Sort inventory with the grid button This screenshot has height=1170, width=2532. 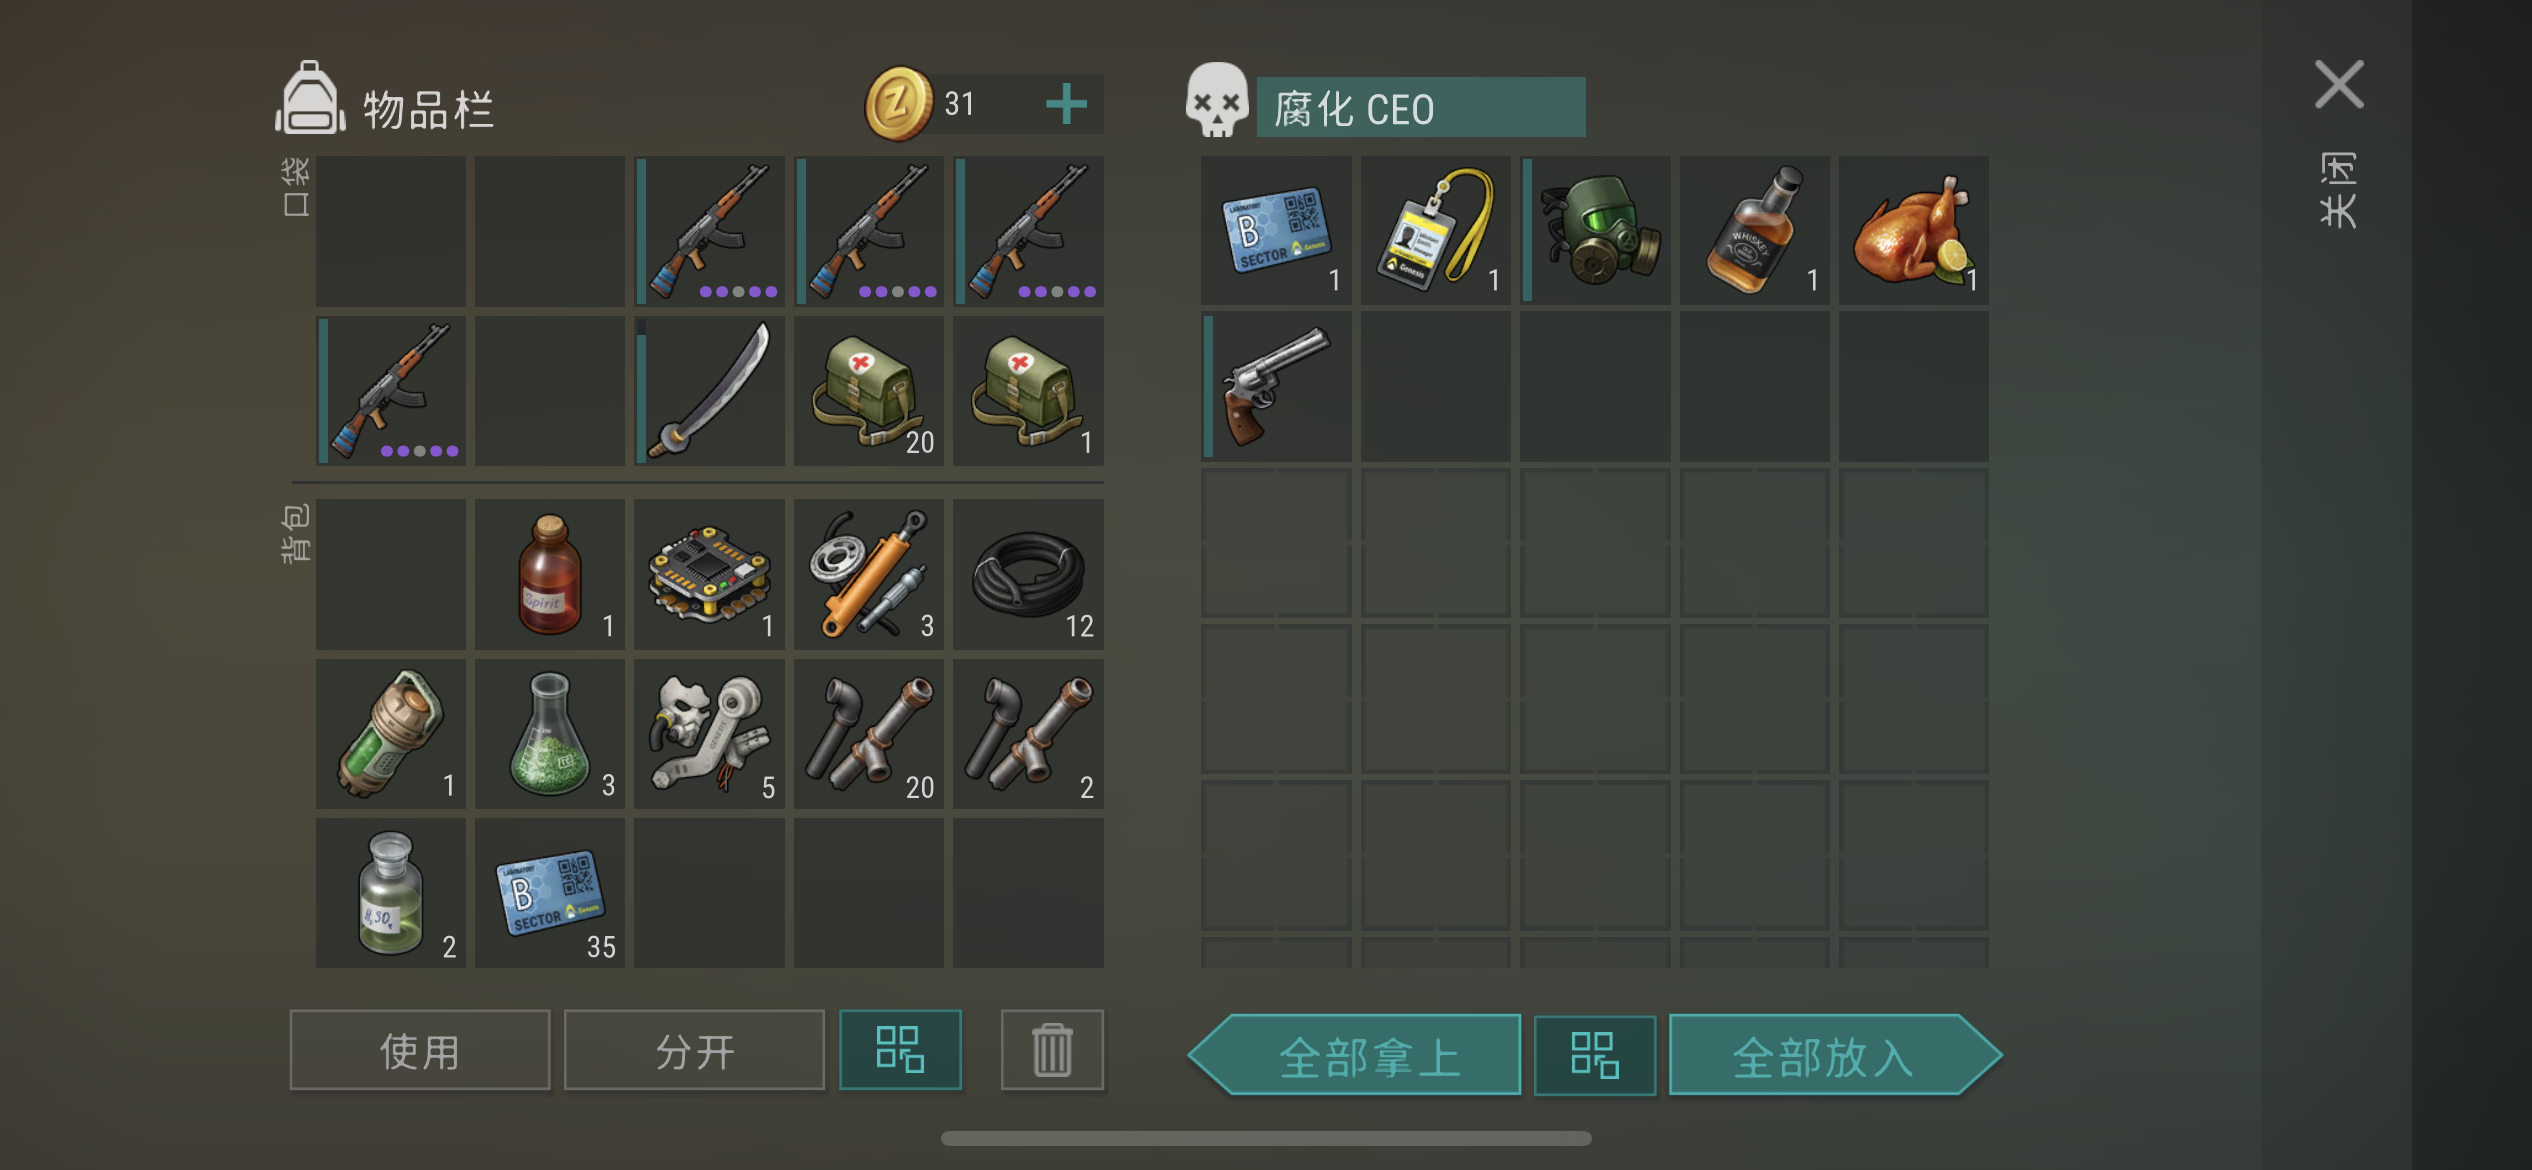900,1050
